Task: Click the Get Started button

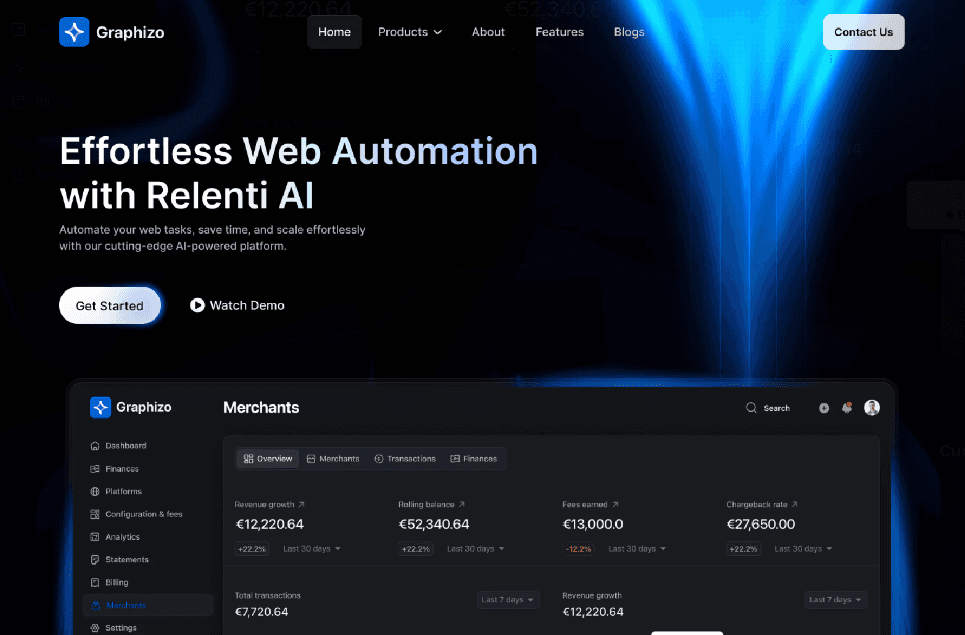Action: [x=110, y=305]
